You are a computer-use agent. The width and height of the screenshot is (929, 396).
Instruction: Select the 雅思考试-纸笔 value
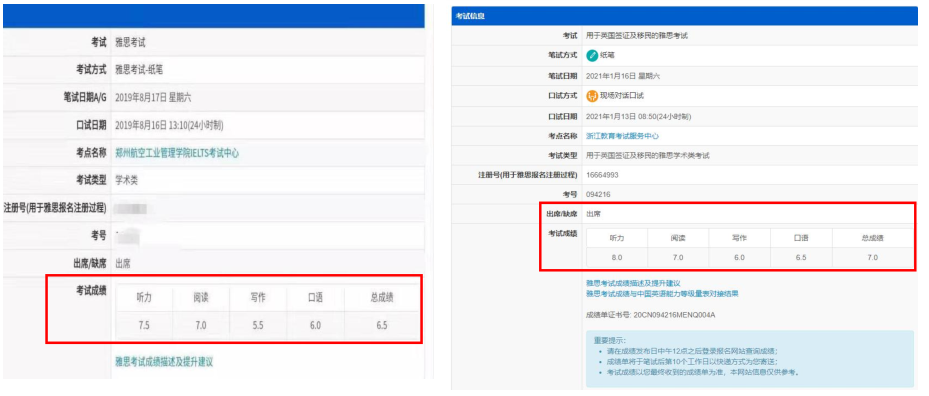(139, 69)
